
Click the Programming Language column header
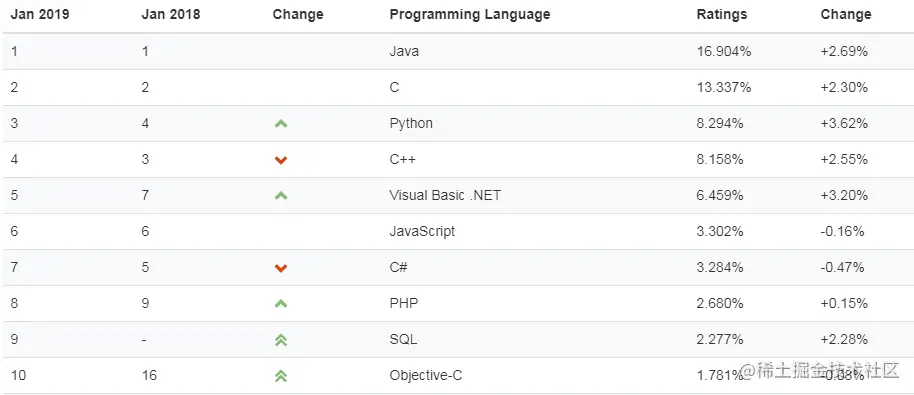pos(470,15)
